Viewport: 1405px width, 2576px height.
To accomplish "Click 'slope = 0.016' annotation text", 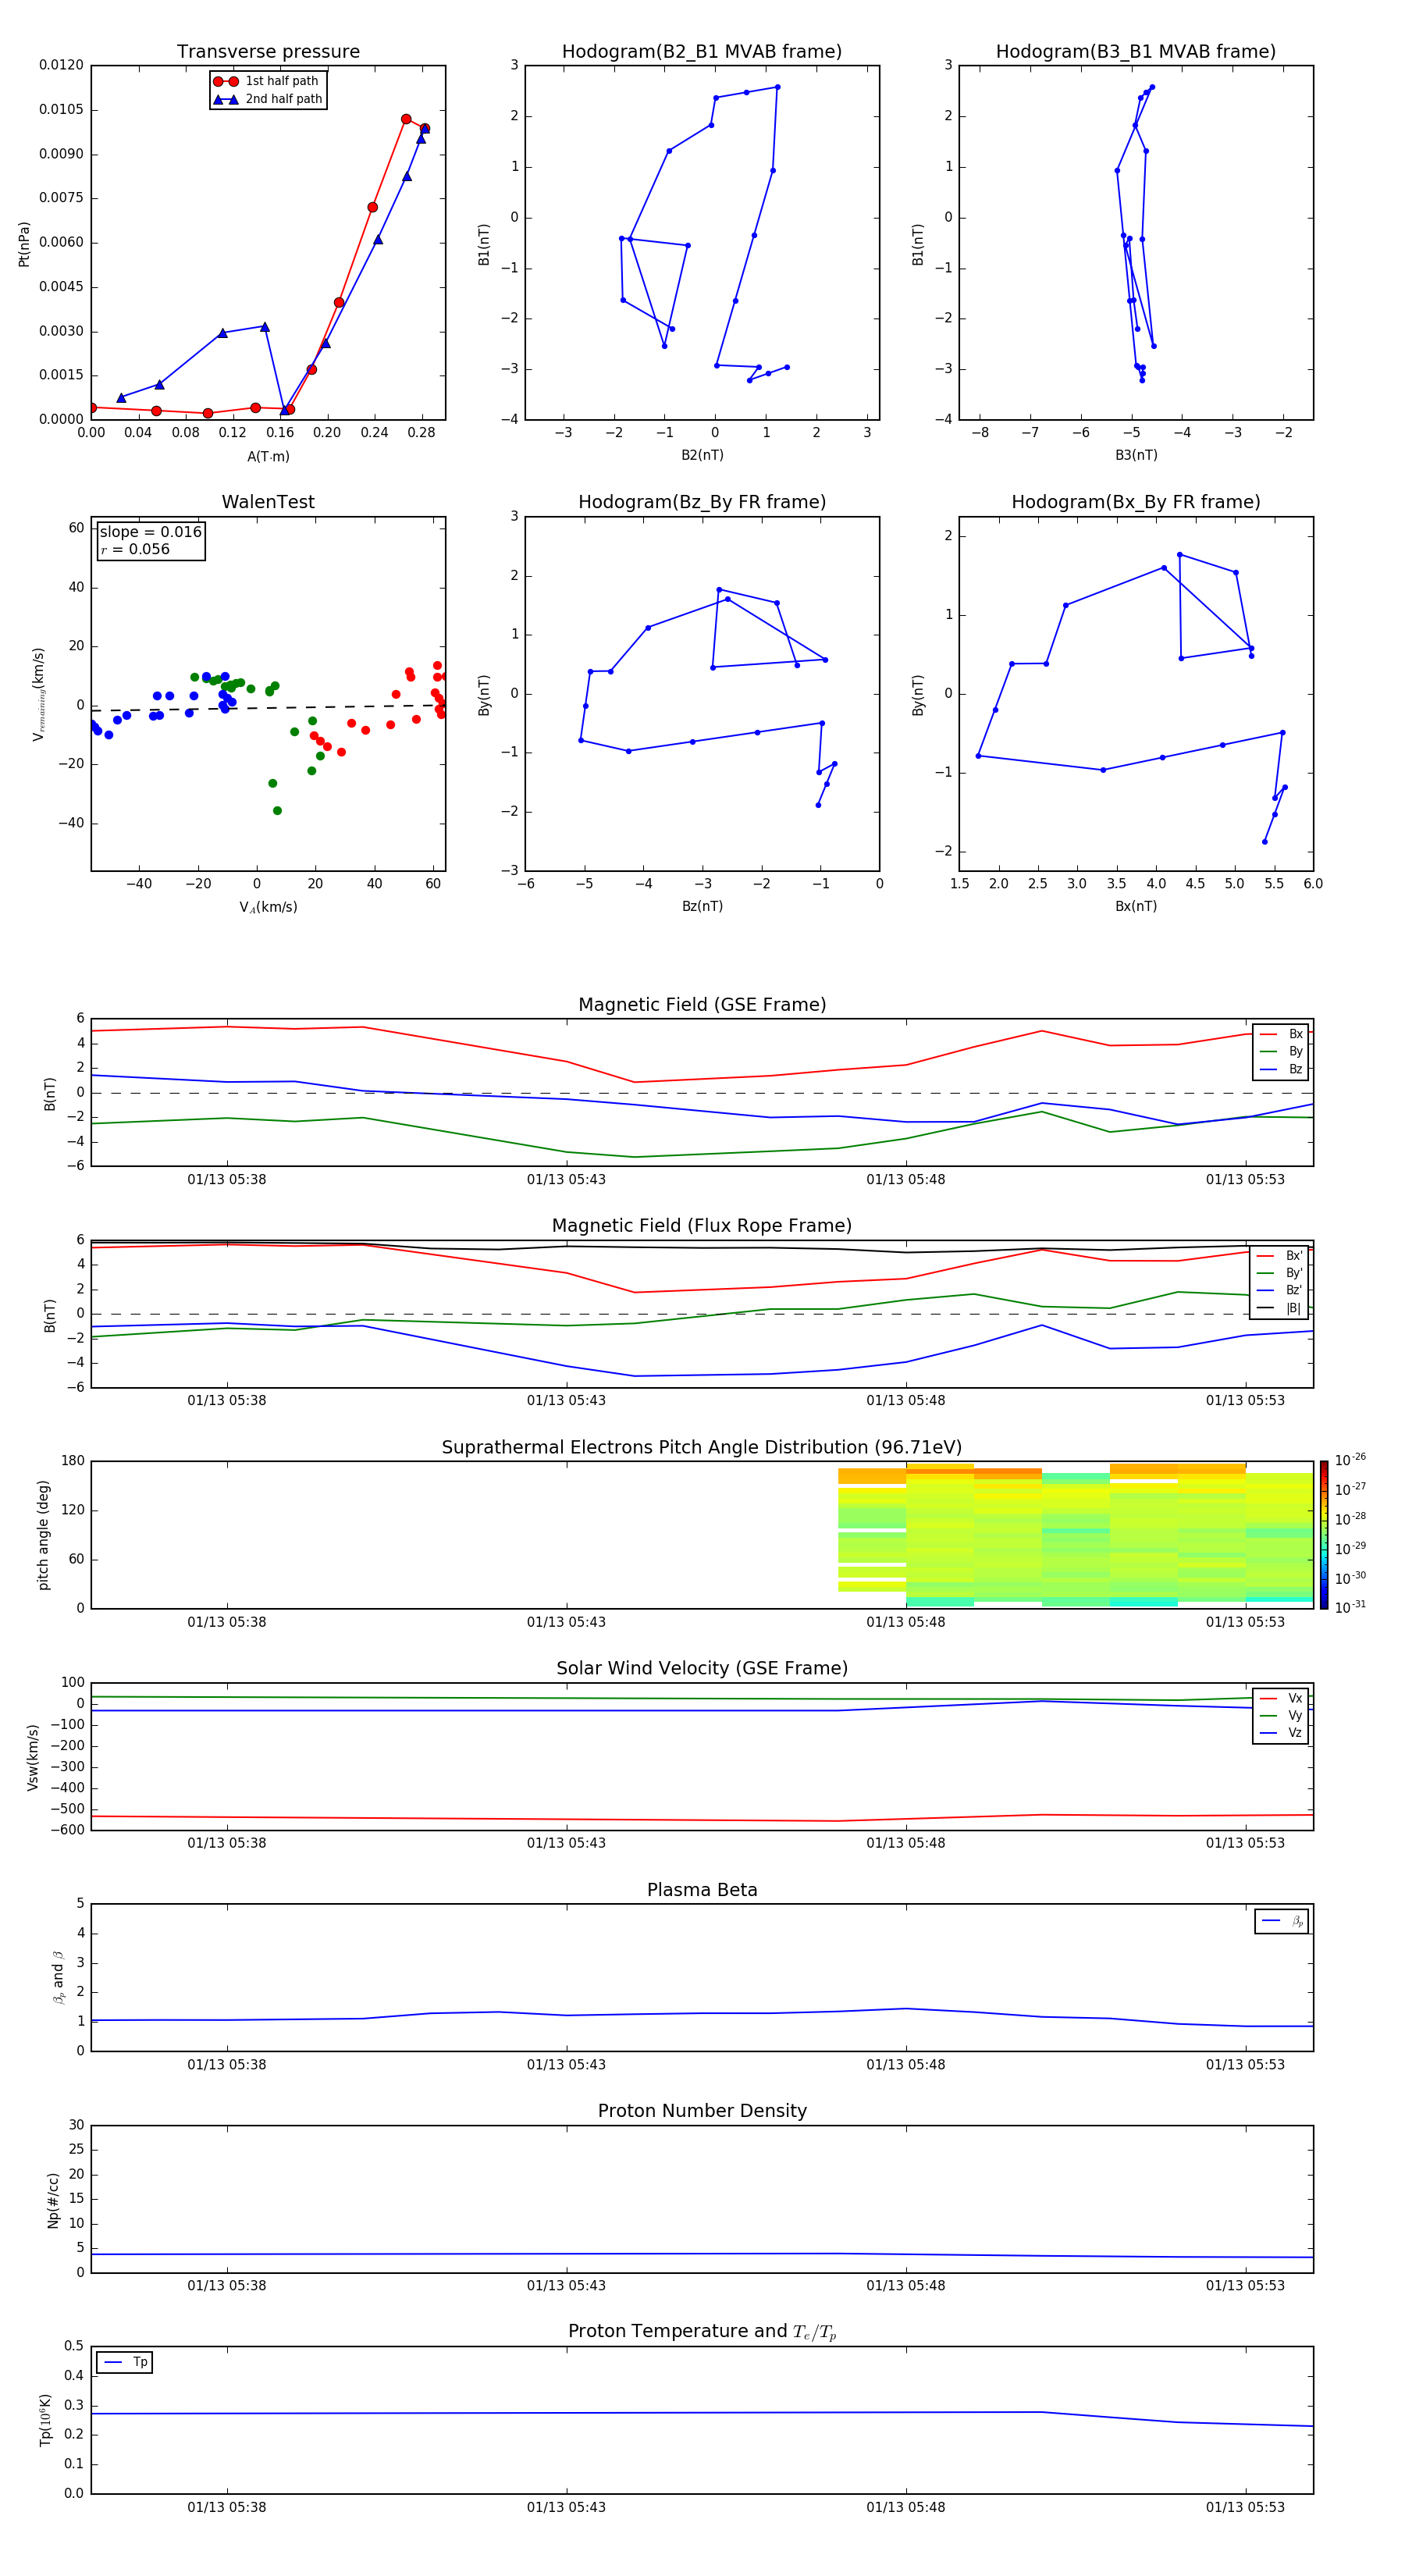I will (x=151, y=532).
